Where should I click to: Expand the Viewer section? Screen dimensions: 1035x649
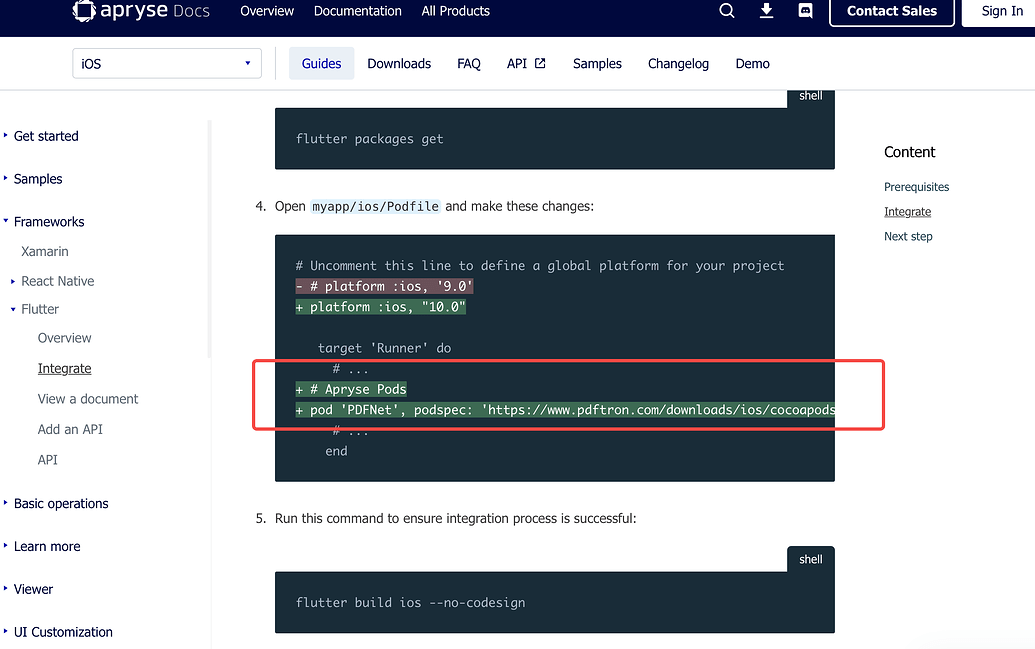pos(6,589)
